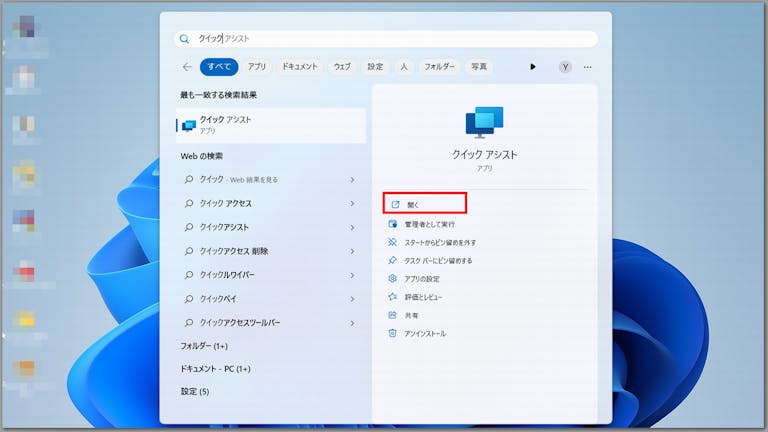Switch to the アプリ filter tab
Viewport: 768px width, 432px height.
pyautogui.click(x=257, y=67)
